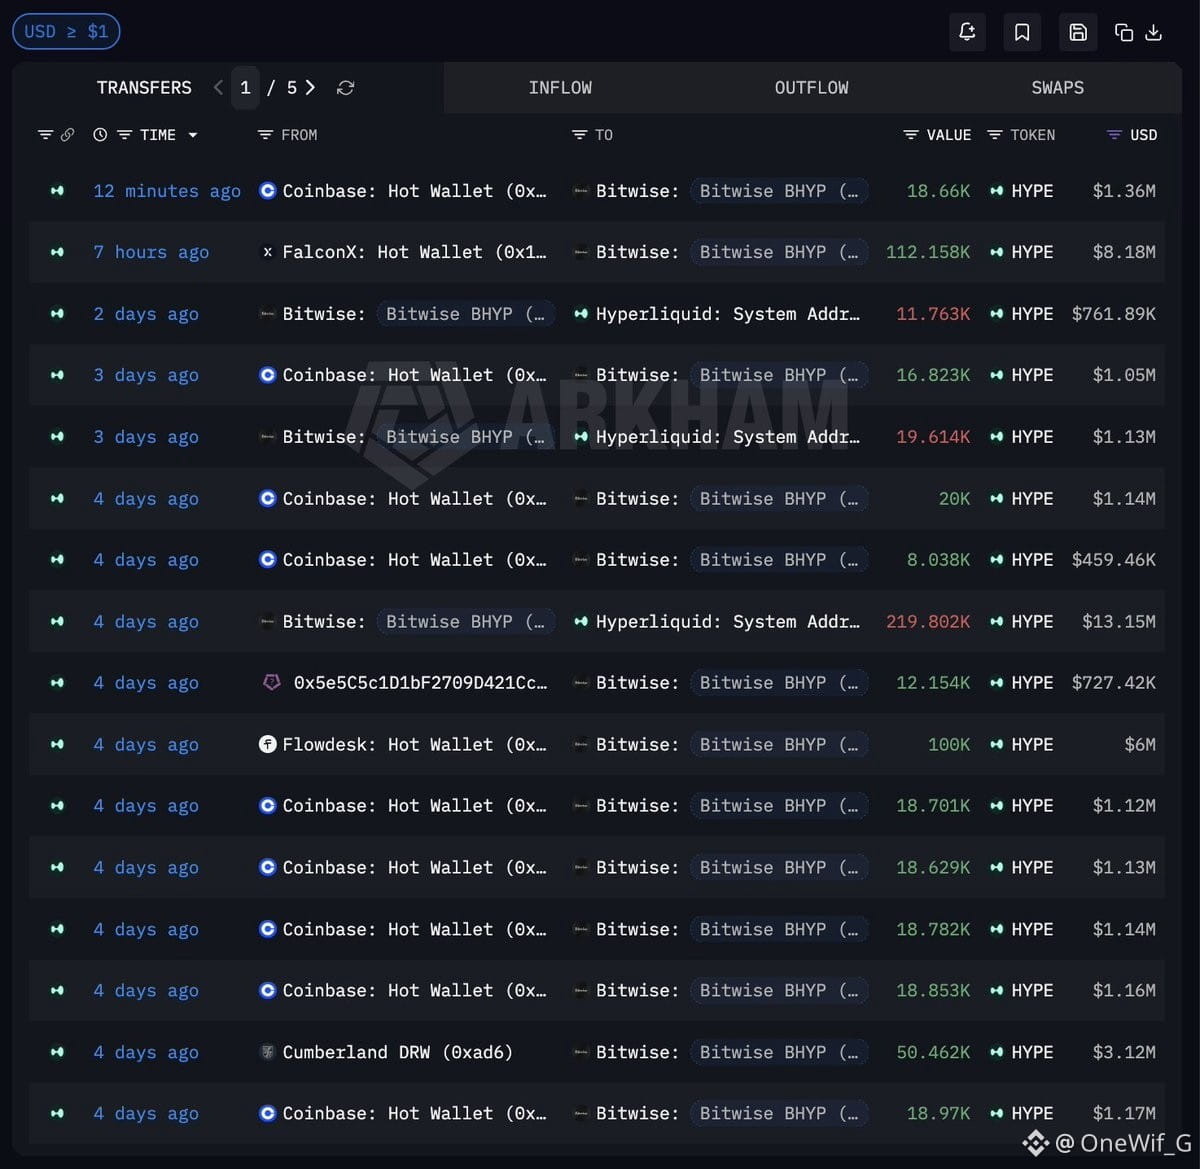Click the alert bell icon
Image resolution: width=1200 pixels, height=1169 pixels.
tap(967, 32)
